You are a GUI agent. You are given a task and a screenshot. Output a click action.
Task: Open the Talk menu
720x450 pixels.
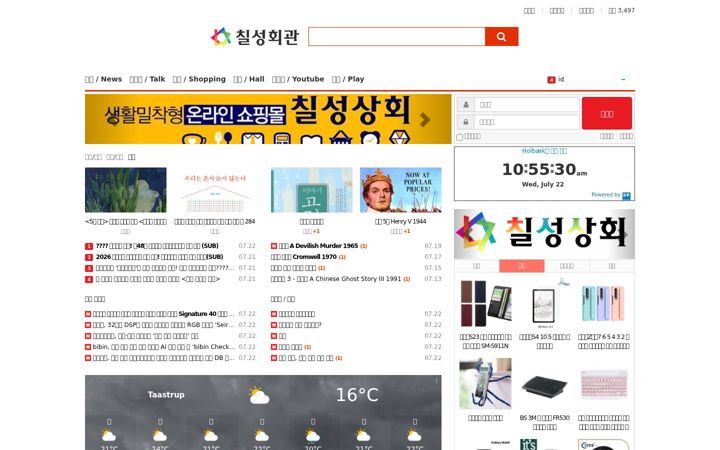click(x=147, y=79)
